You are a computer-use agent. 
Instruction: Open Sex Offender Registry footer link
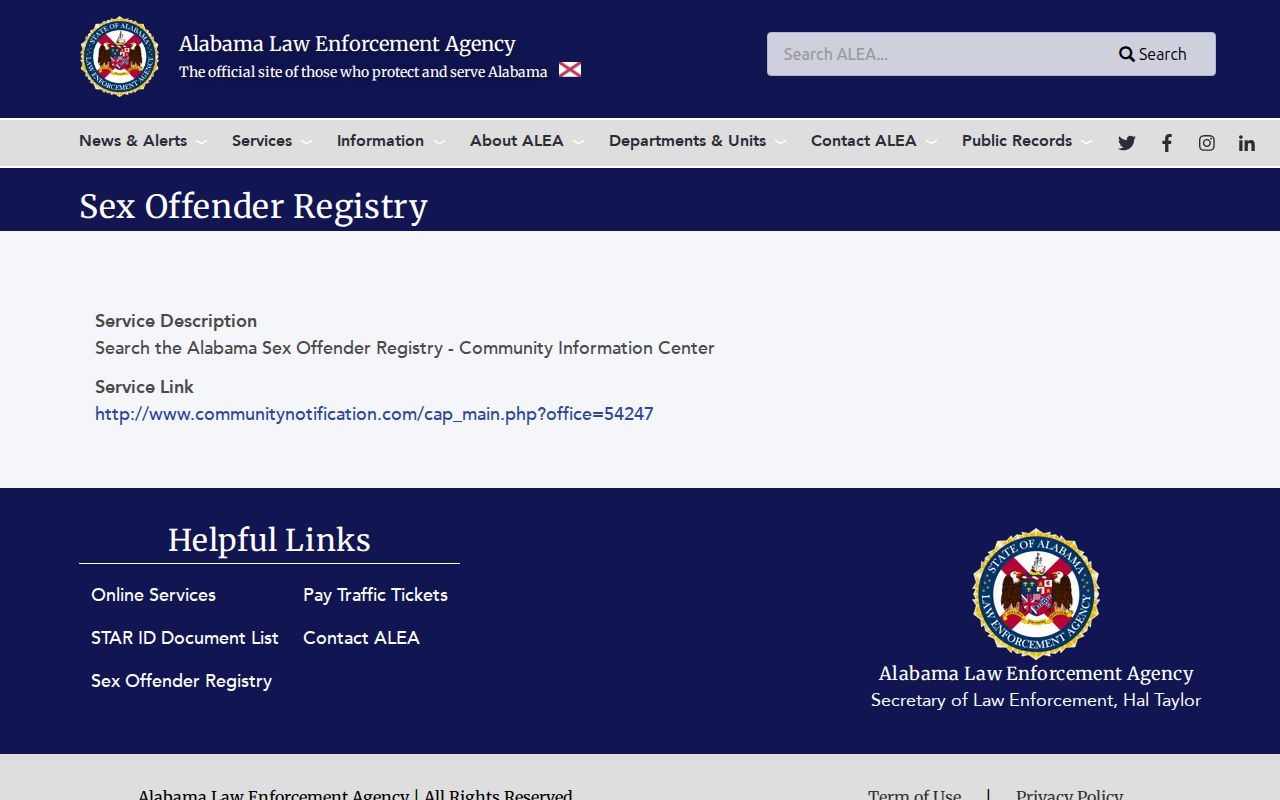[181, 681]
